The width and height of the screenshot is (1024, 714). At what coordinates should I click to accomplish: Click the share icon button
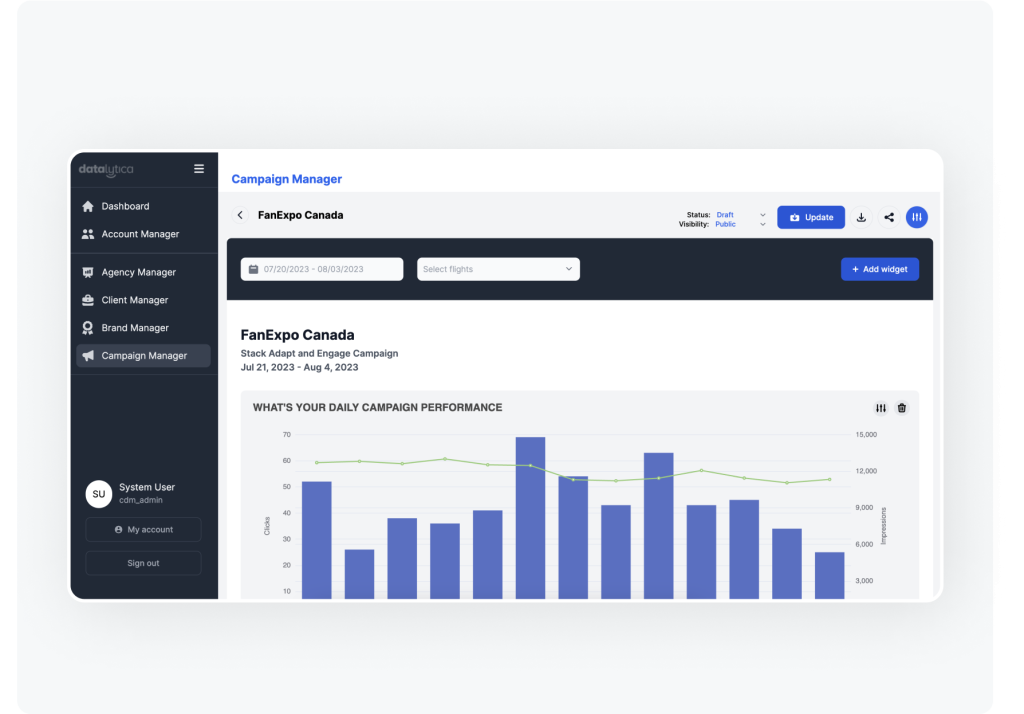point(889,218)
